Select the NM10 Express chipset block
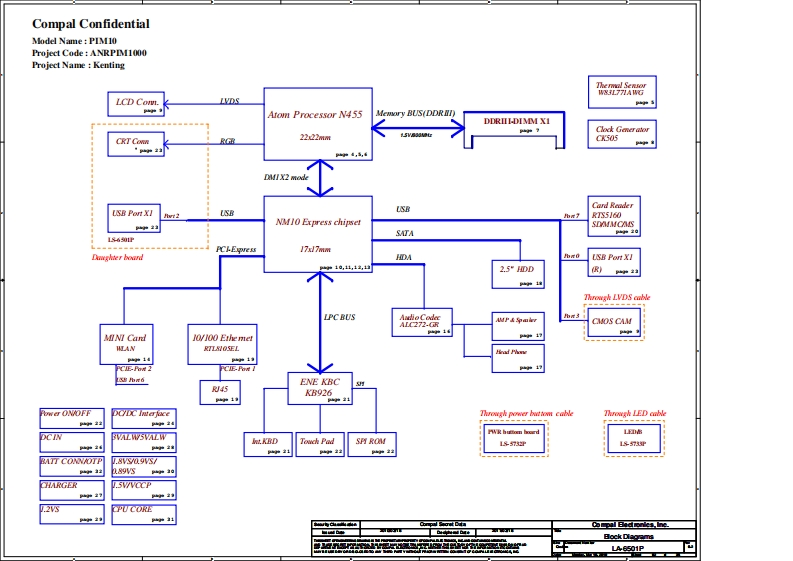 317,234
